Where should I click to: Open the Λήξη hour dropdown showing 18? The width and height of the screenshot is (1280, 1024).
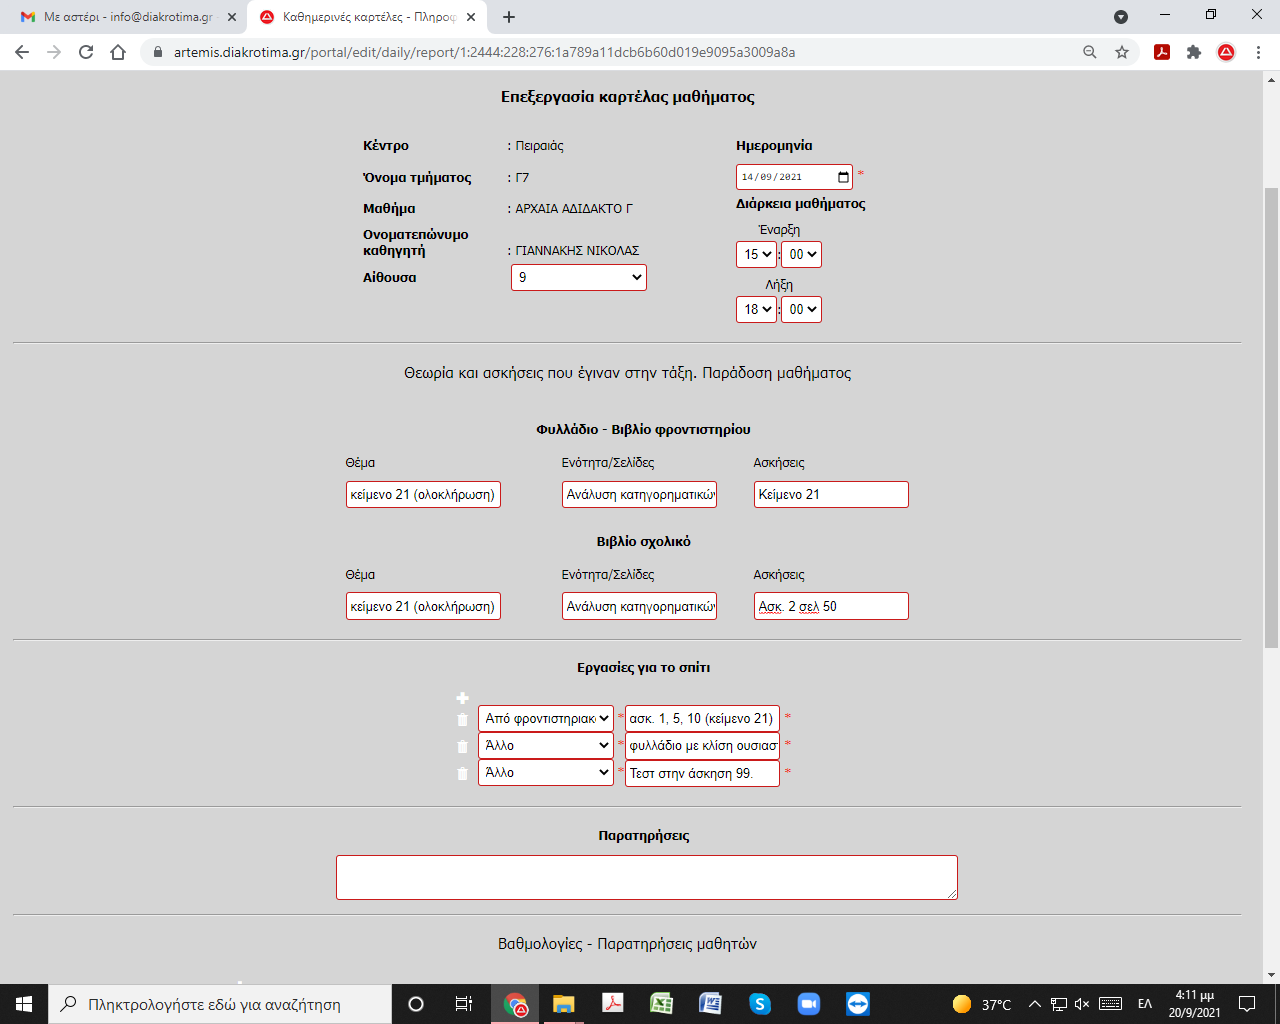(756, 310)
